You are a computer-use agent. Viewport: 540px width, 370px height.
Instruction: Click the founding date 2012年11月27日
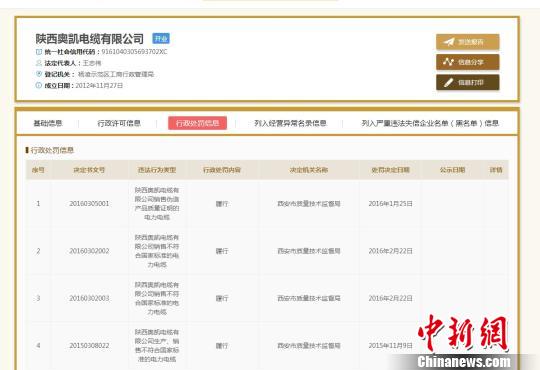pyautogui.click(x=99, y=85)
